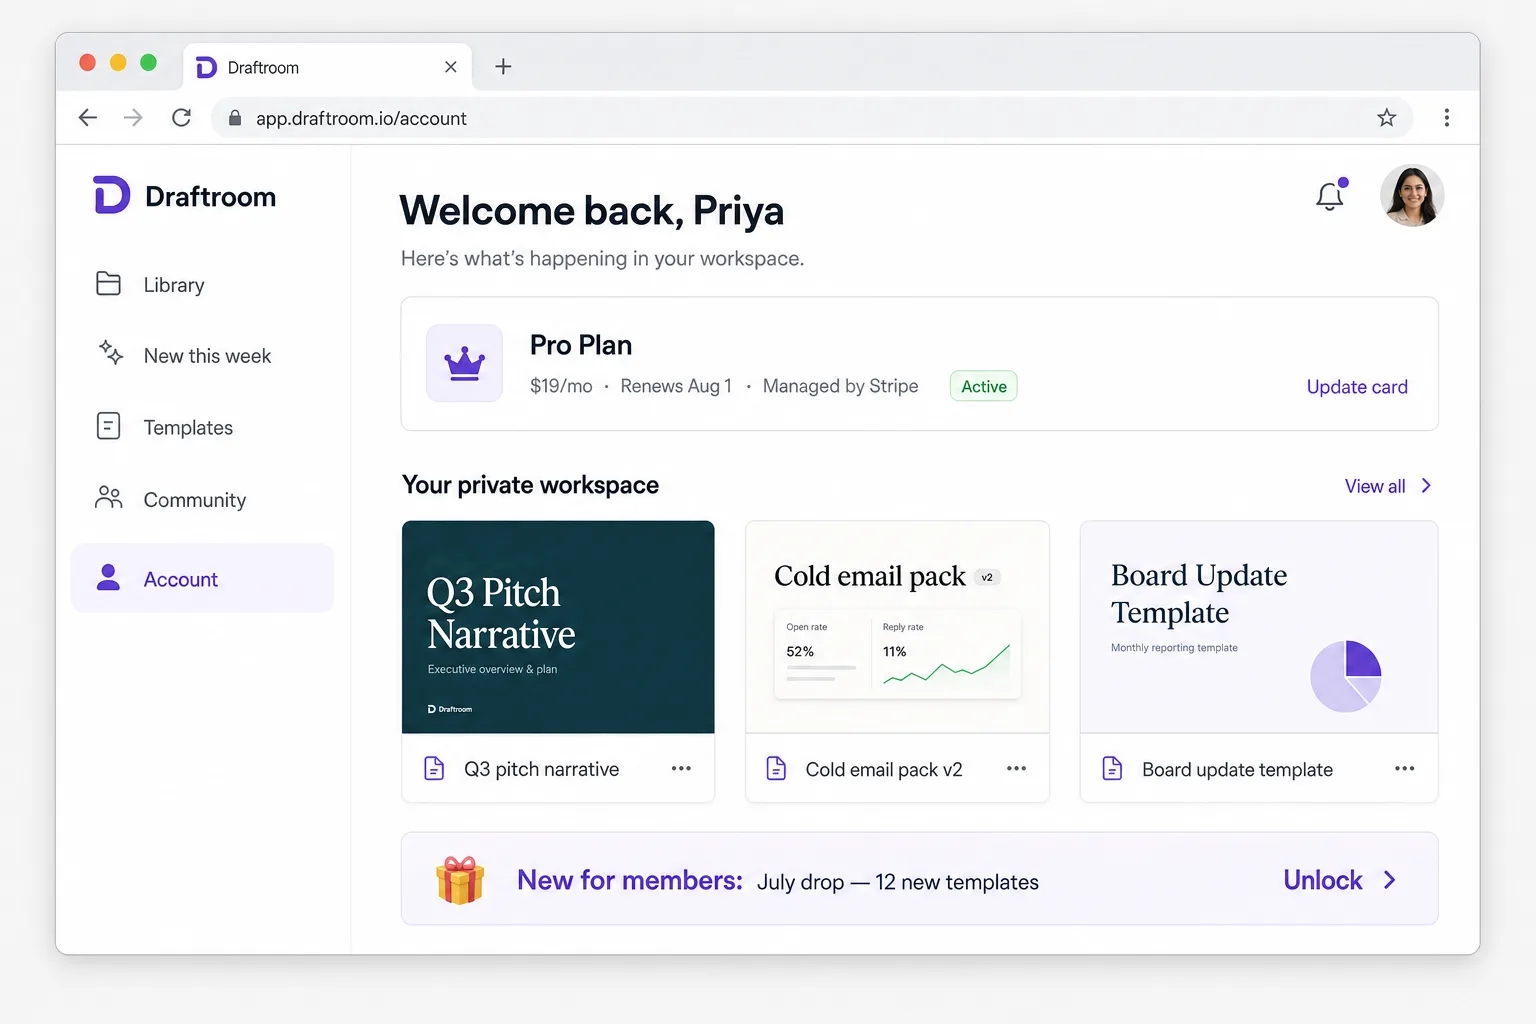The width and height of the screenshot is (1536, 1024).
Task: Click document icon beside Q3 pitch narrative
Action: 434,768
